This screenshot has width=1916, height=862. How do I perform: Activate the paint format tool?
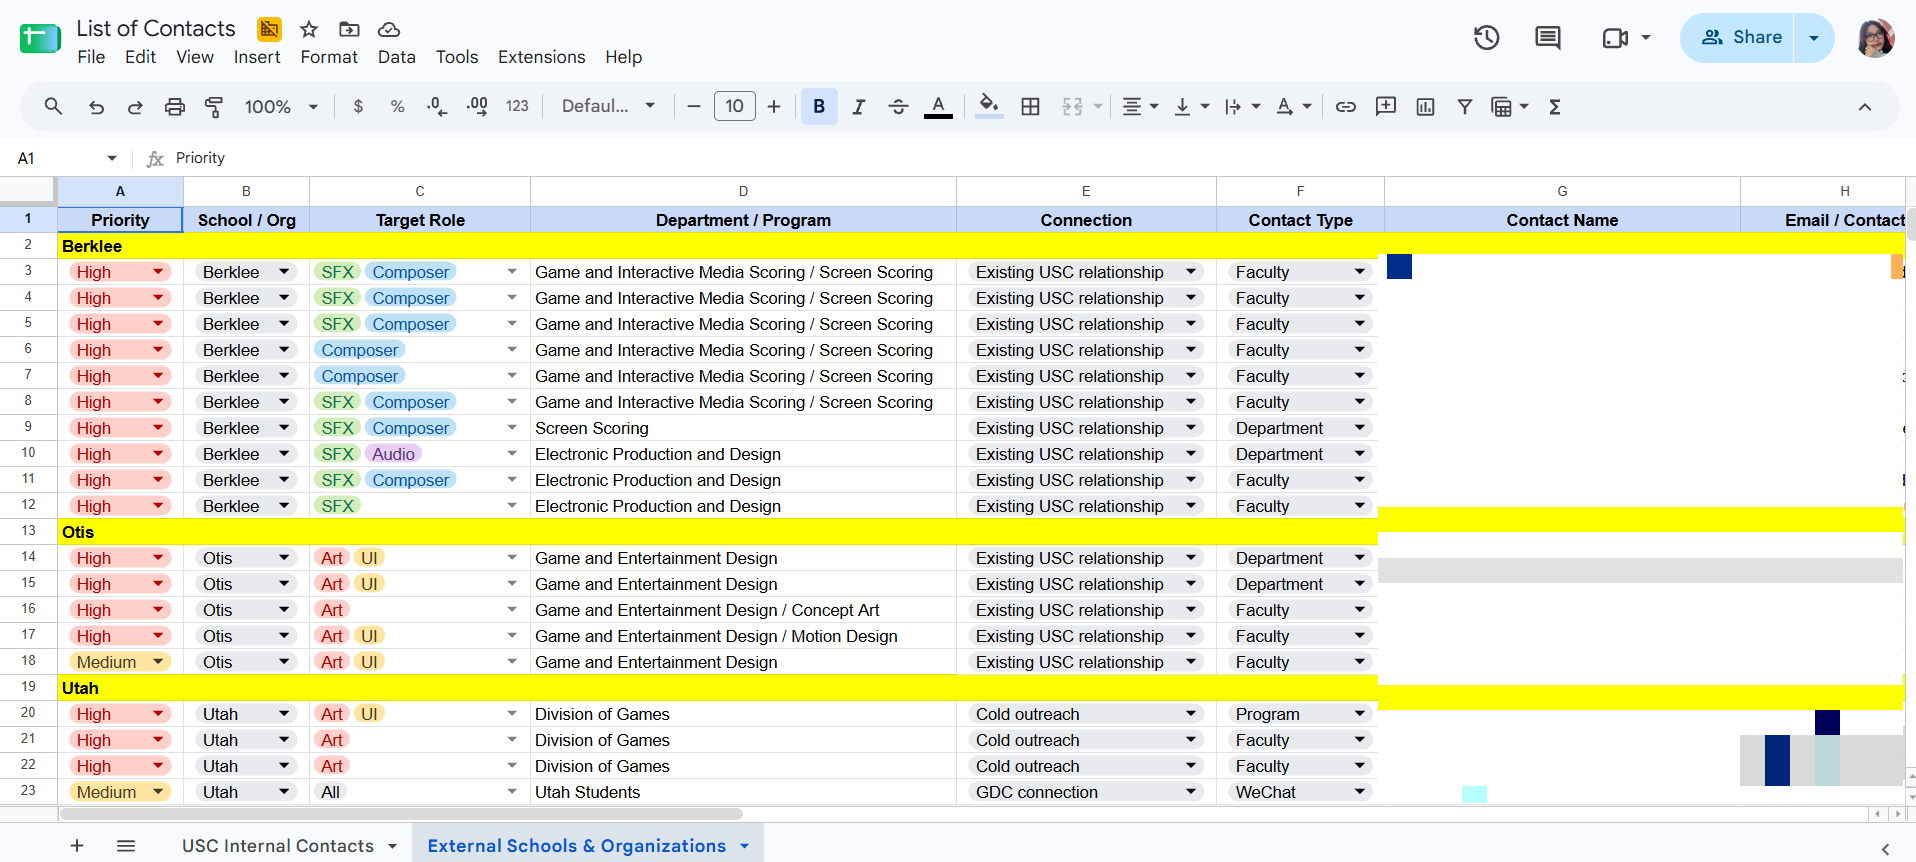click(x=214, y=107)
